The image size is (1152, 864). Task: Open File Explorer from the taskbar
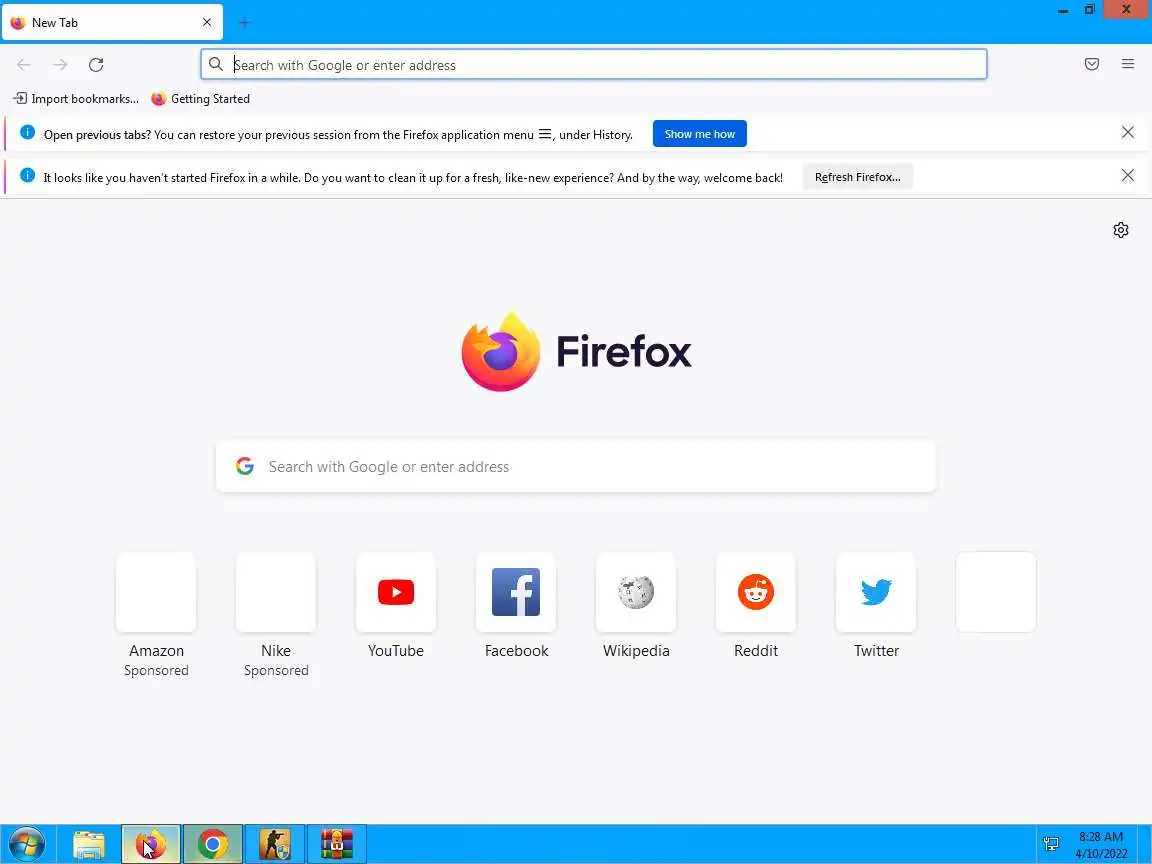(x=89, y=844)
